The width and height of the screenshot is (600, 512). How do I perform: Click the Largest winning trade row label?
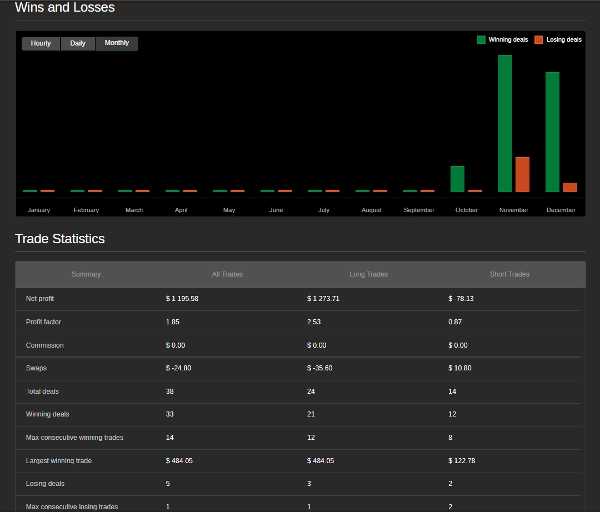coord(59,460)
